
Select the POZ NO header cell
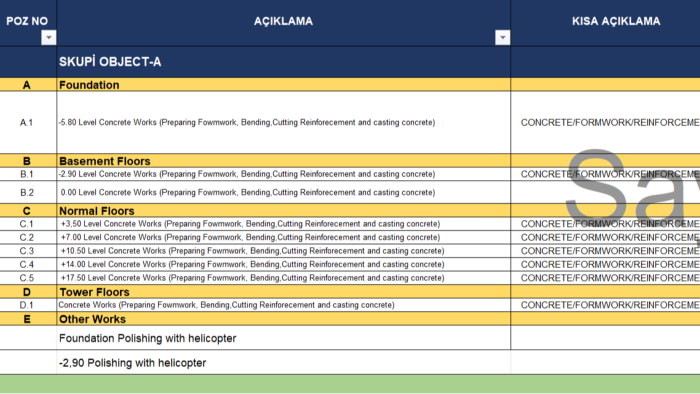point(28,23)
